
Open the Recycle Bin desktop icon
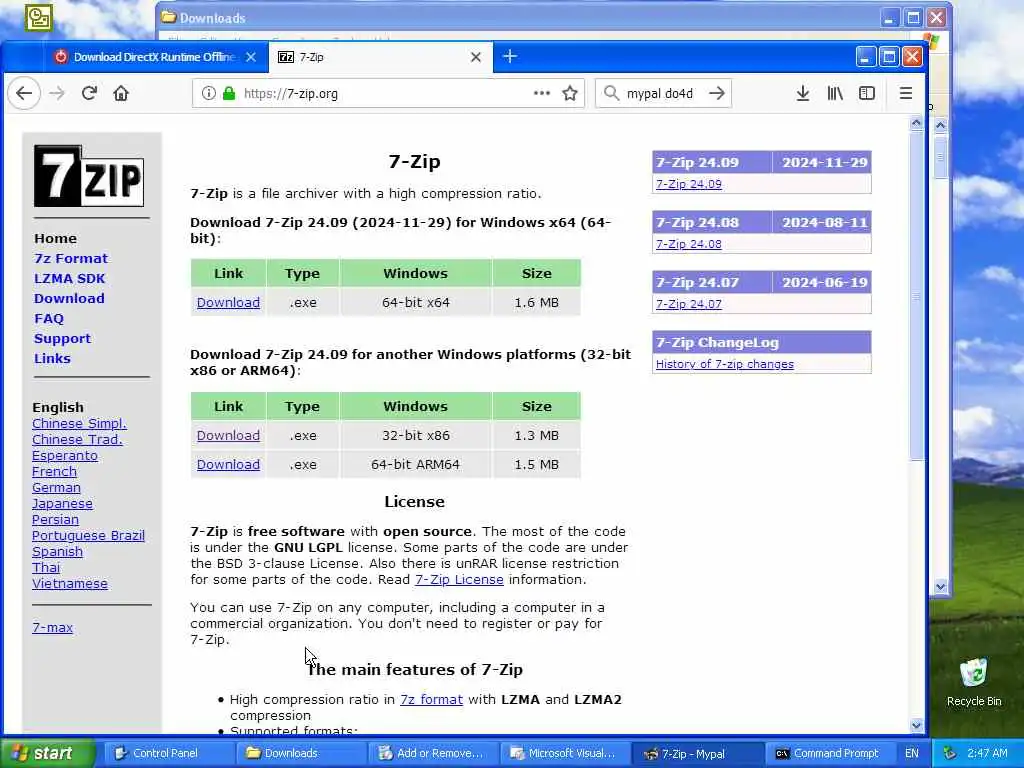[974, 682]
